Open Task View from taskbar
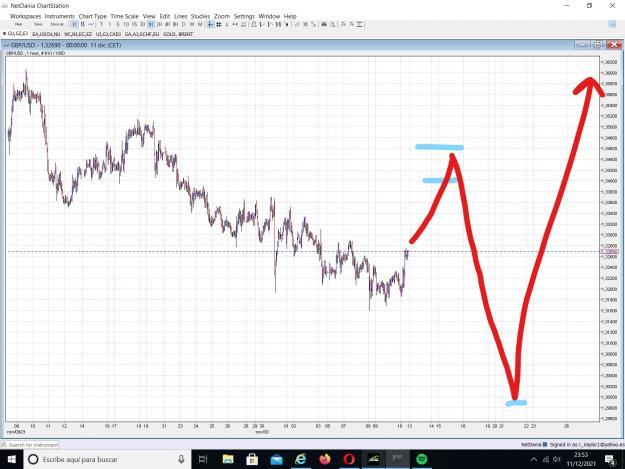 coord(203,459)
